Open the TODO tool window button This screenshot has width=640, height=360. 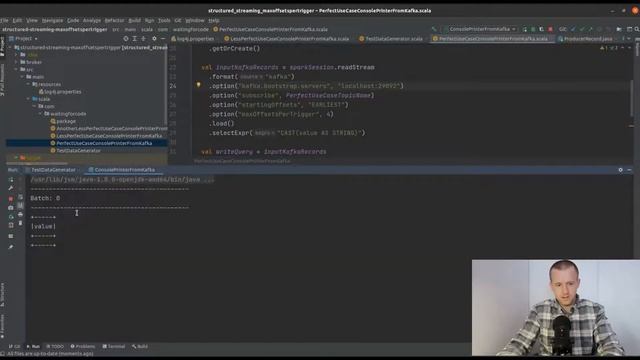[x=55, y=347]
